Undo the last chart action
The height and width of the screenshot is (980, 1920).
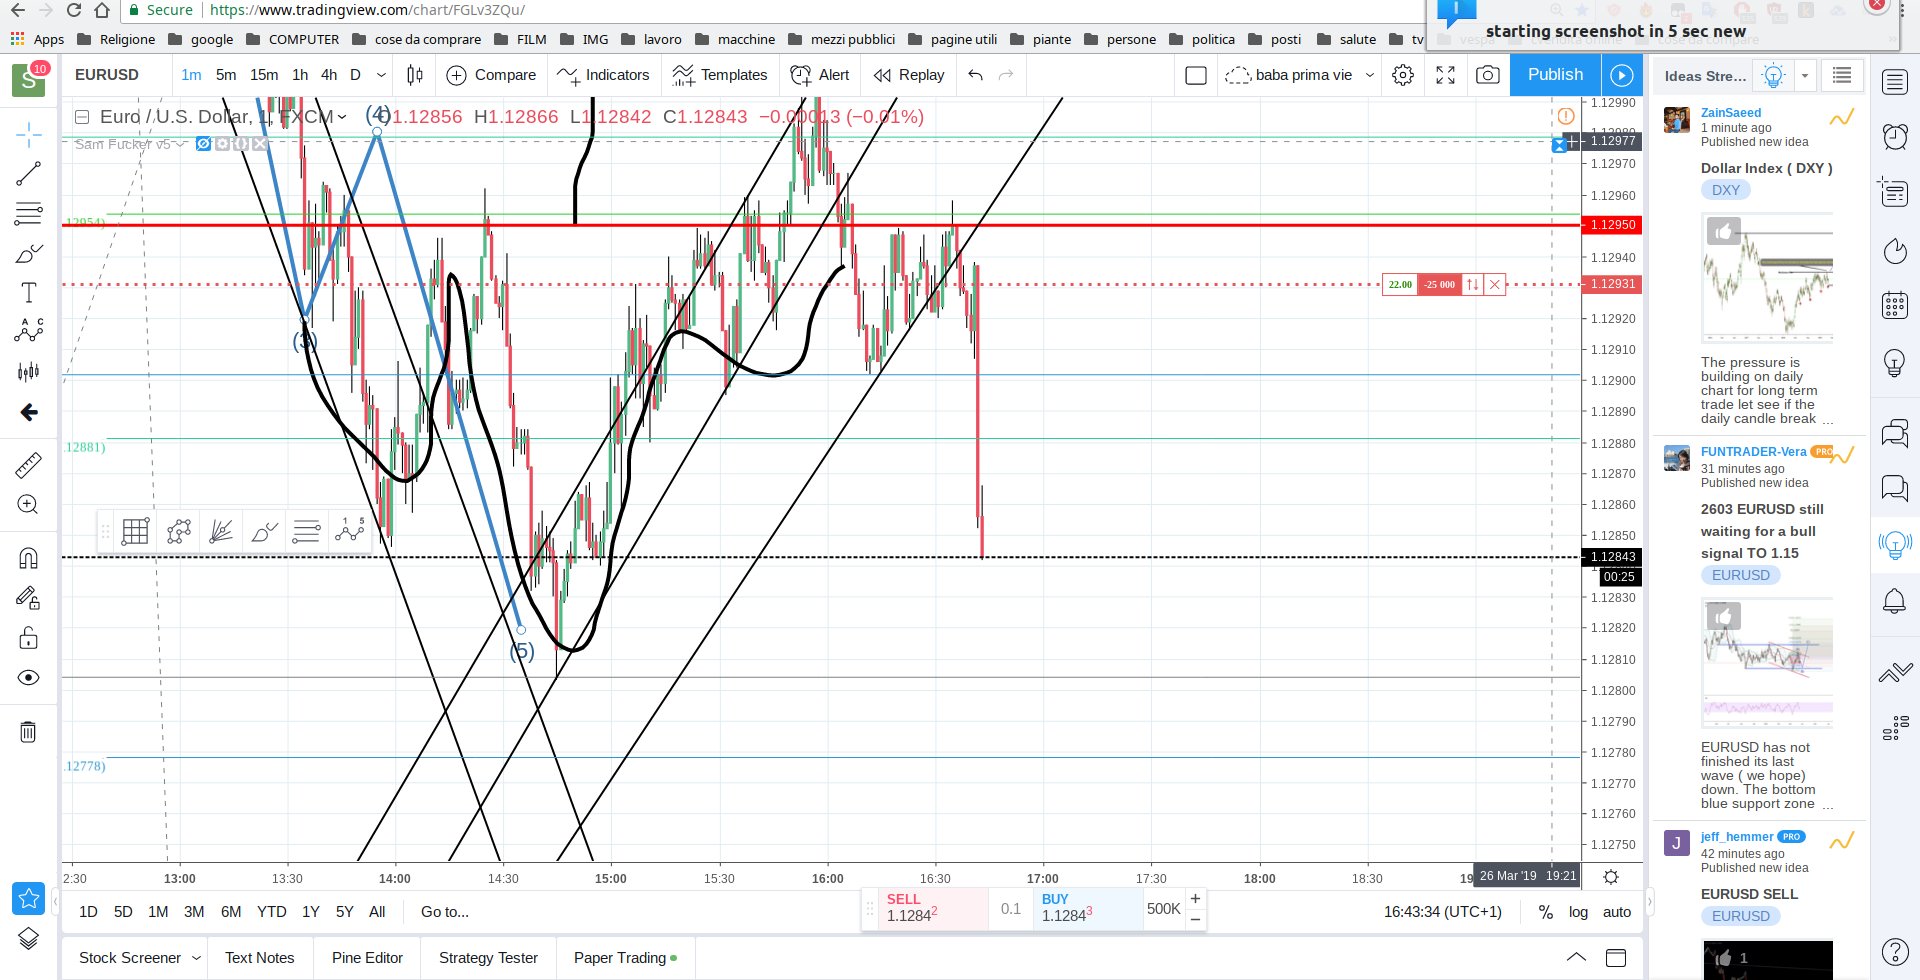[976, 75]
